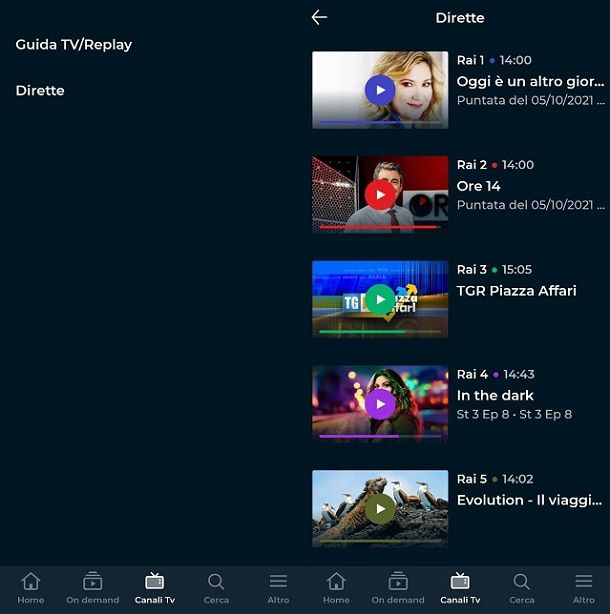Select Canali Tv icon in left screen bar
Screen dimensions: 610x614
(155, 581)
